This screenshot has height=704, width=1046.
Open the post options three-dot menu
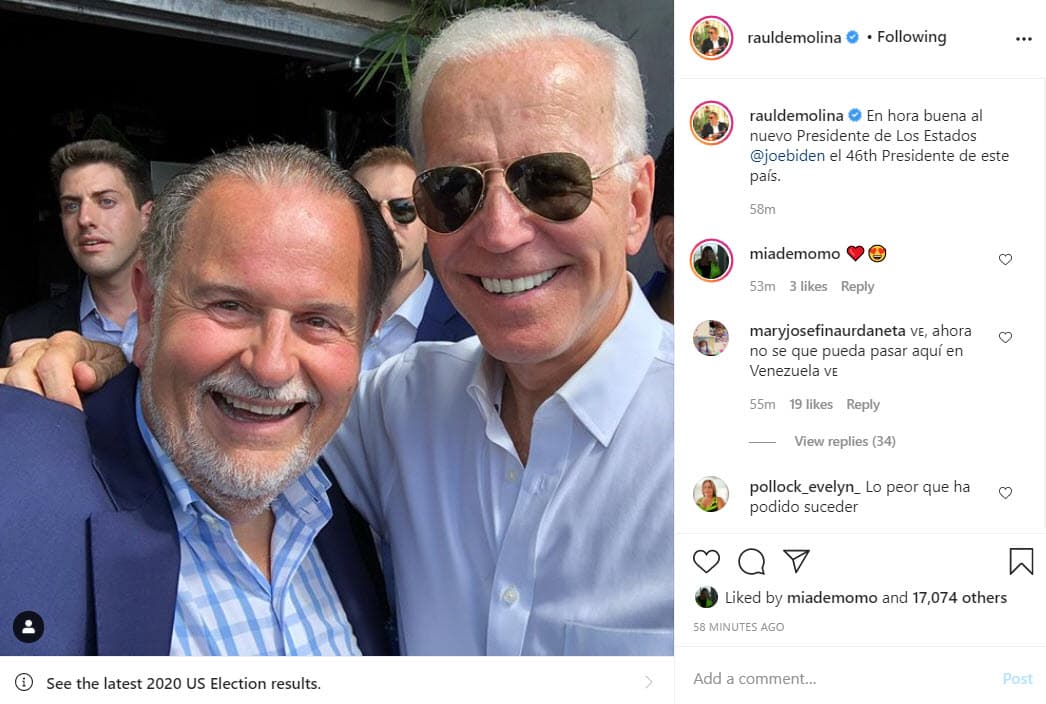tap(1023, 38)
